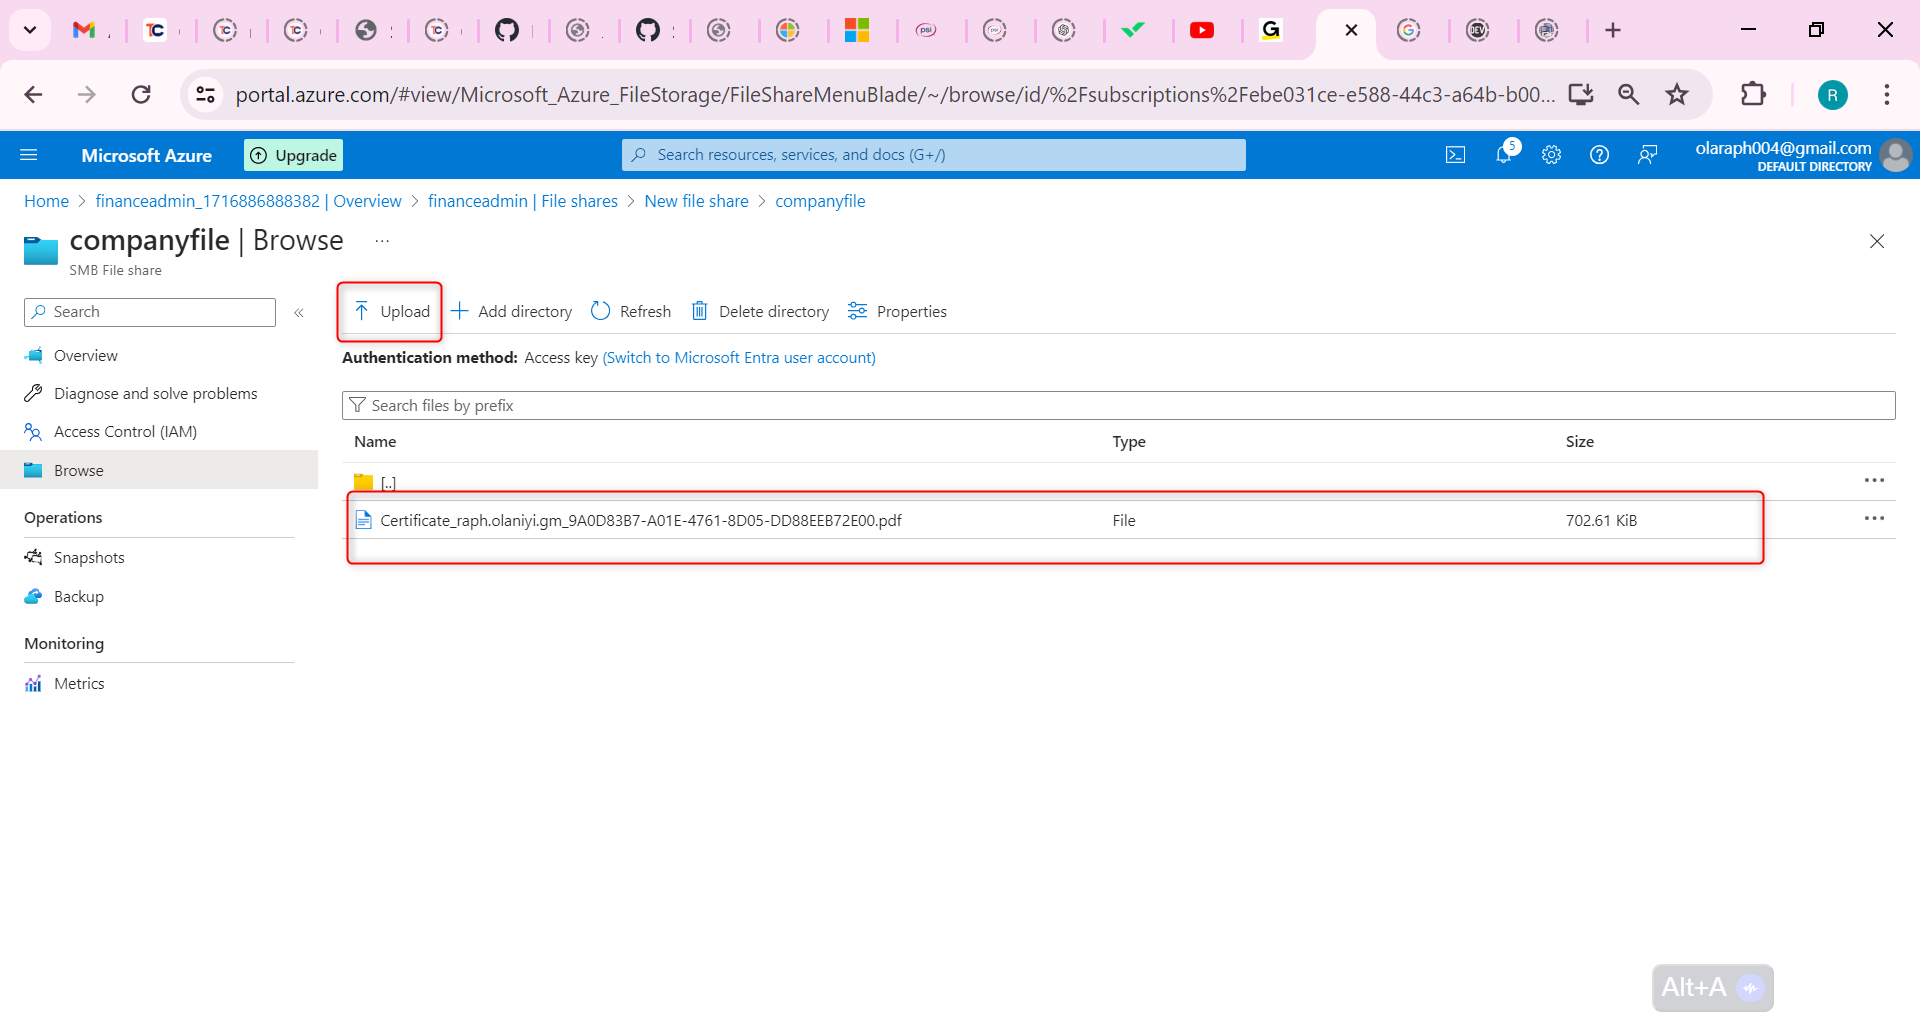Click the Upgrade button

[x=292, y=154]
